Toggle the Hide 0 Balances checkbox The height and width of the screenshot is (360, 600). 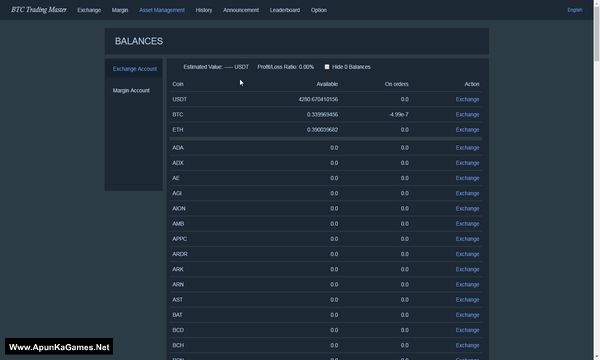(327, 67)
